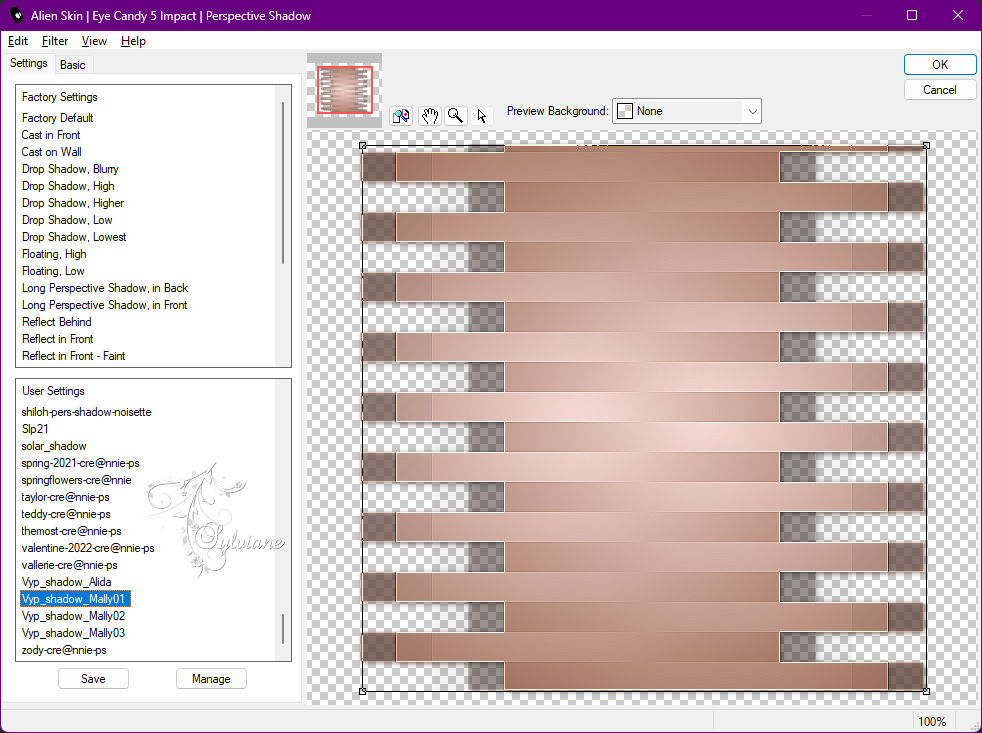Screen dimensions: 982x733
Task: Select themost-cre@nnie-ps user setting
Action: (71, 531)
